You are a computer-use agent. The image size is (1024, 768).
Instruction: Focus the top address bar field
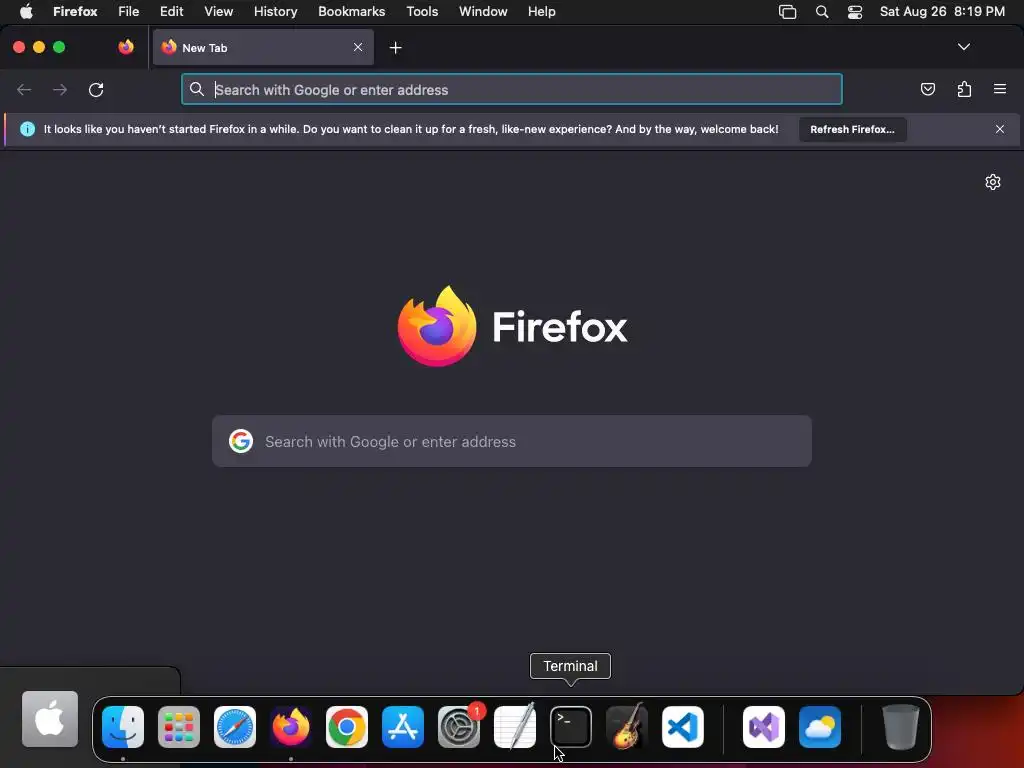point(512,89)
